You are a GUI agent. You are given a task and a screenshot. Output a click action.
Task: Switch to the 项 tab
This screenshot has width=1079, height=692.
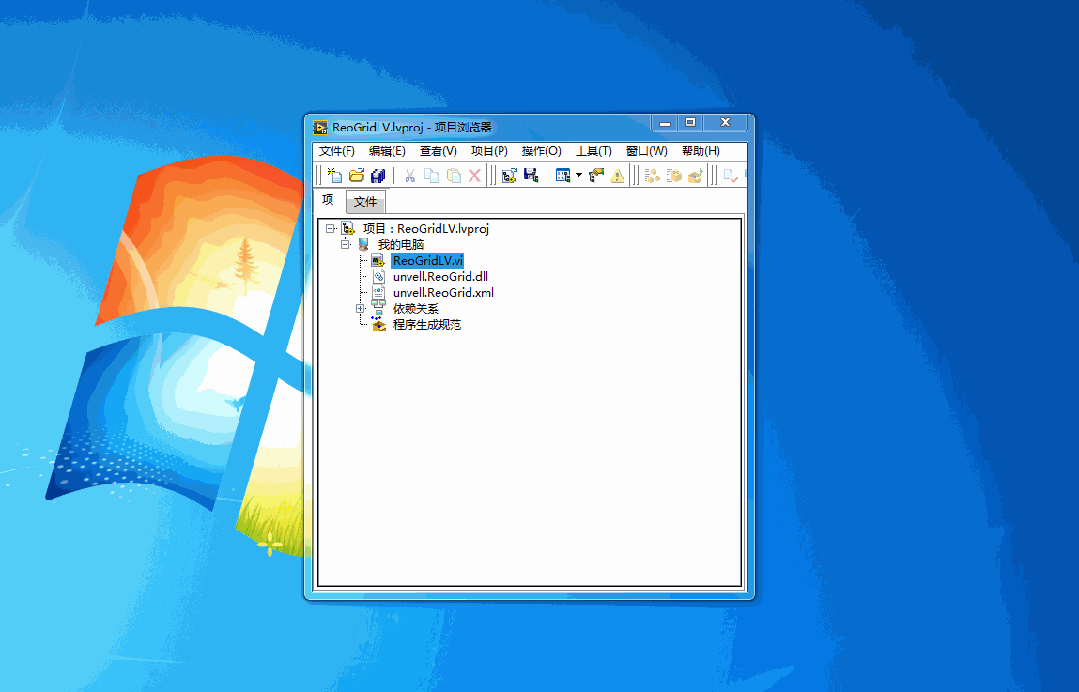point(328,200)
